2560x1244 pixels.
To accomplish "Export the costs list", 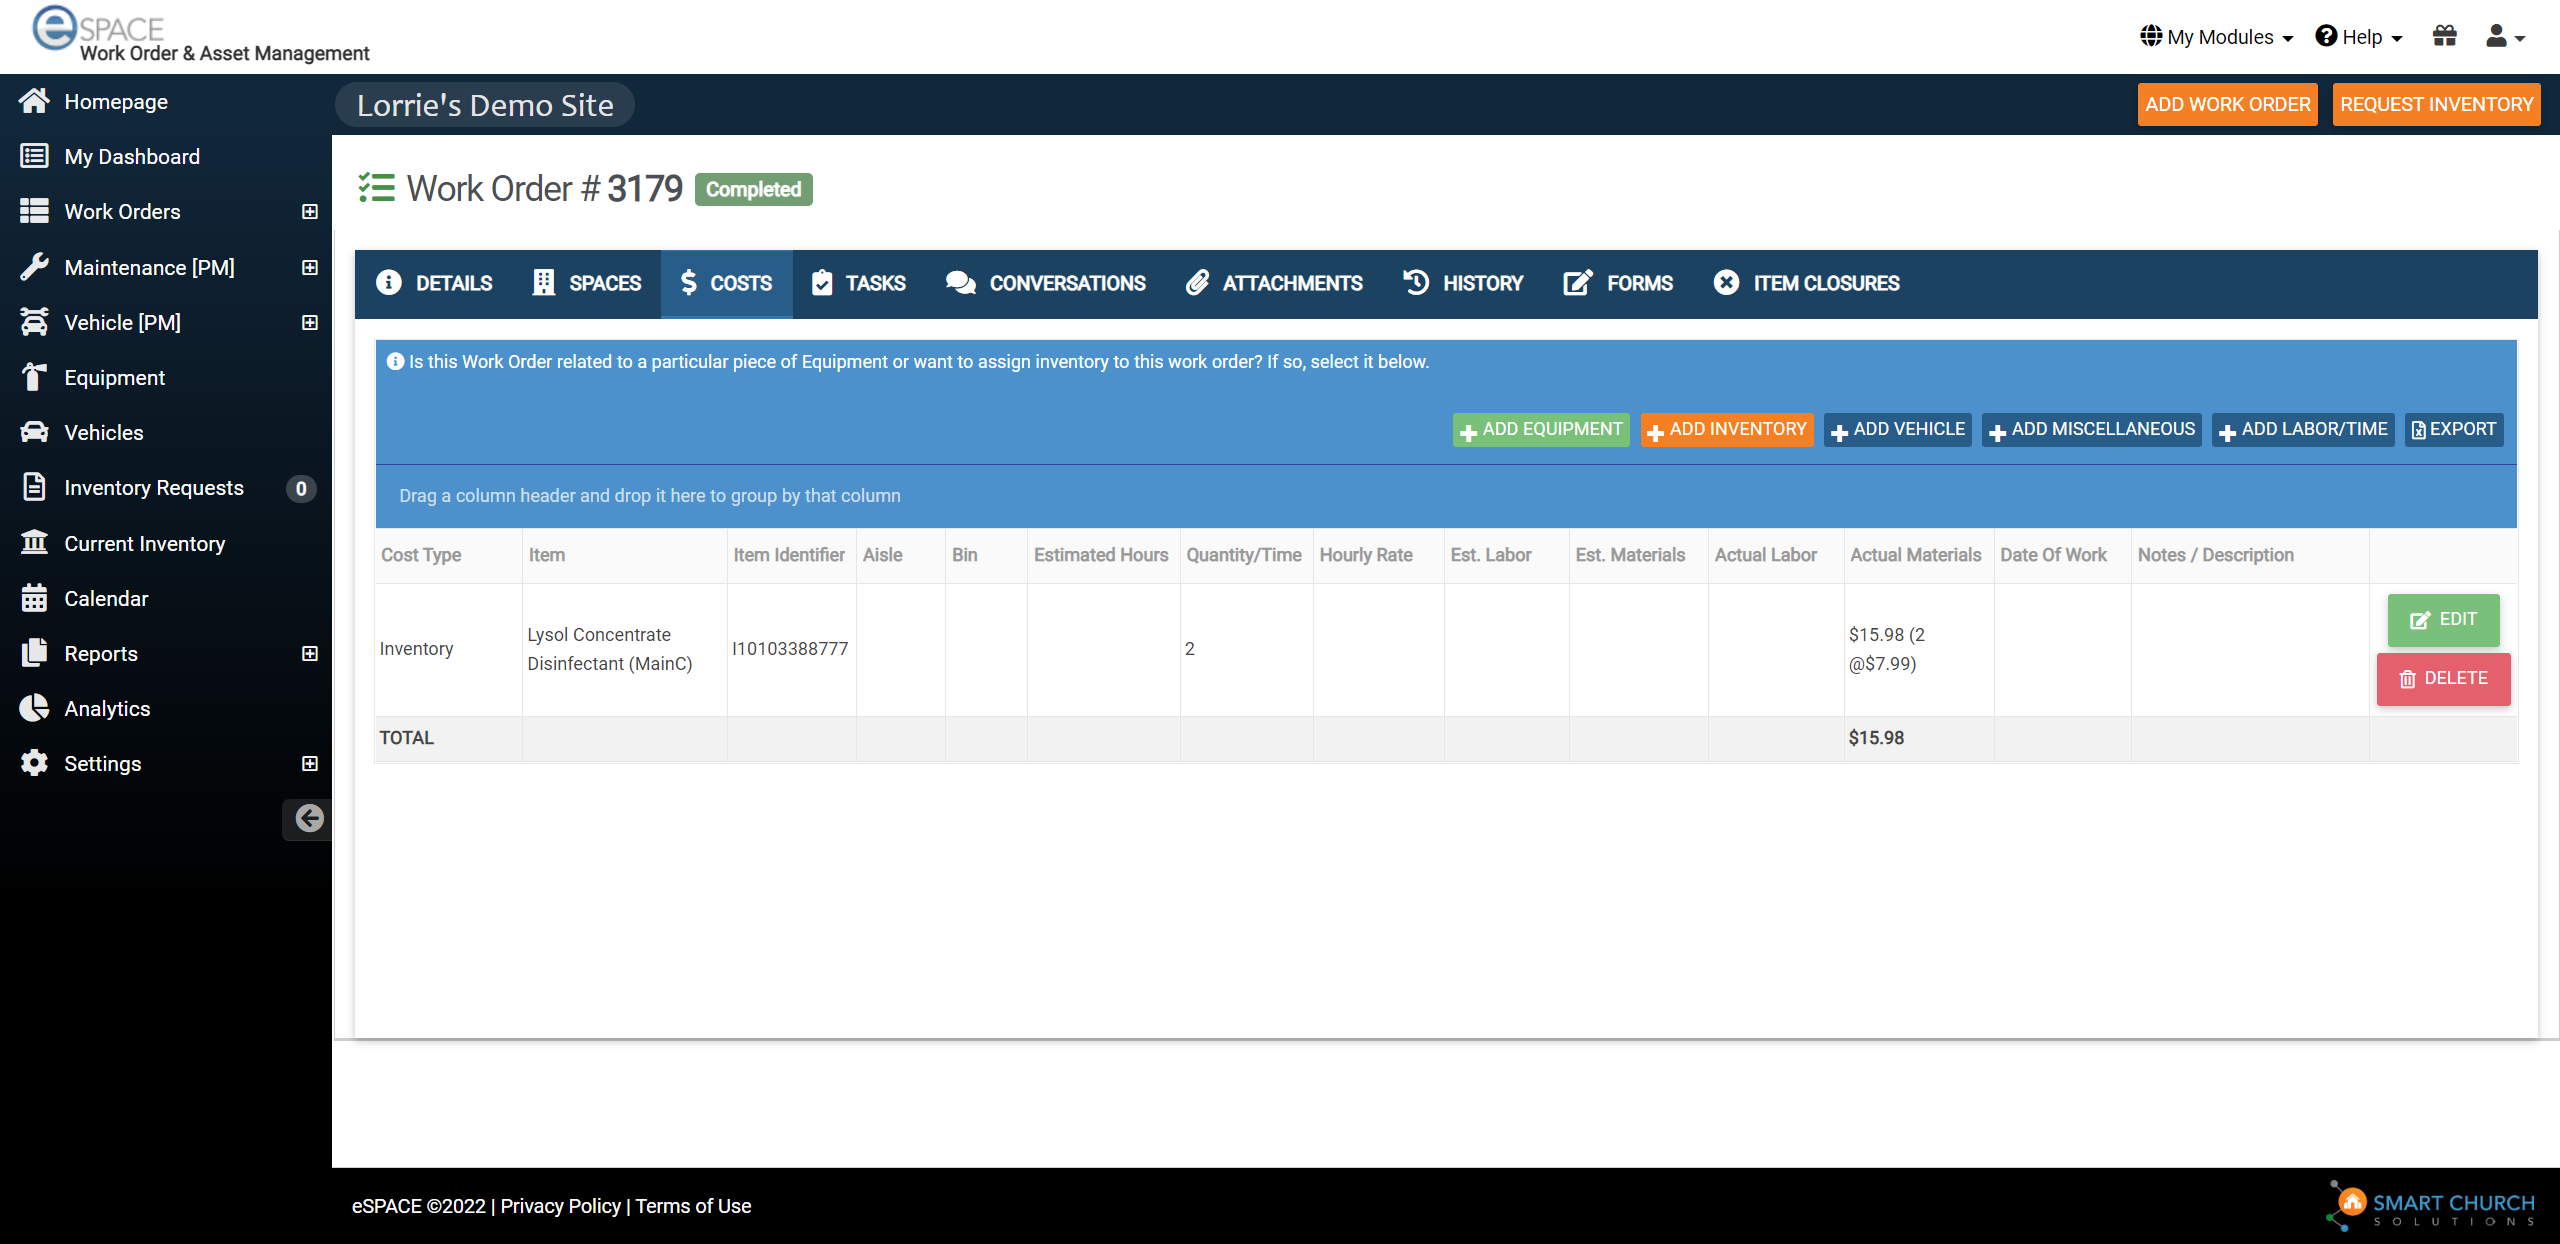I will point(2454,430).
